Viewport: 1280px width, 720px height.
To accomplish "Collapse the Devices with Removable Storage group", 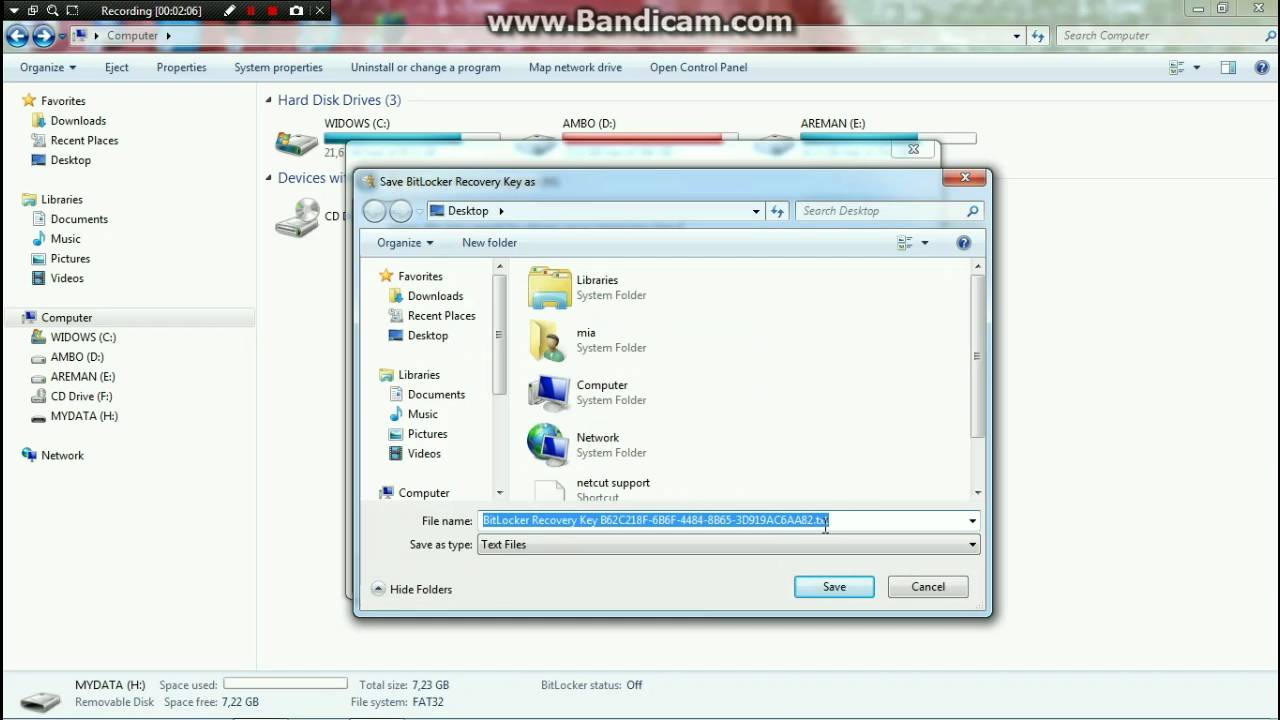I will 268,178.
